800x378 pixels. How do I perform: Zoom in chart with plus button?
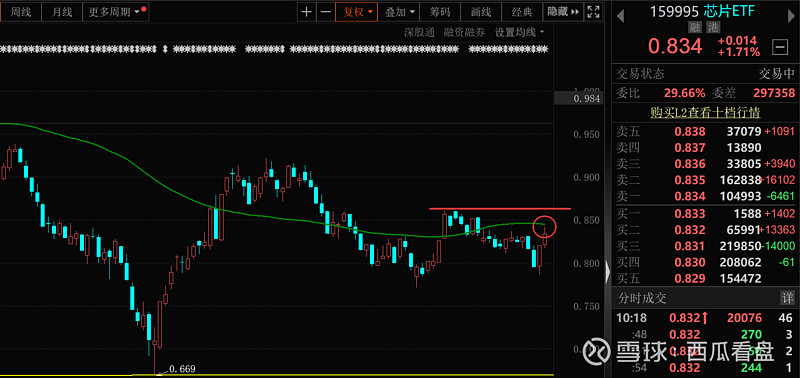click(x=306, y=12)
